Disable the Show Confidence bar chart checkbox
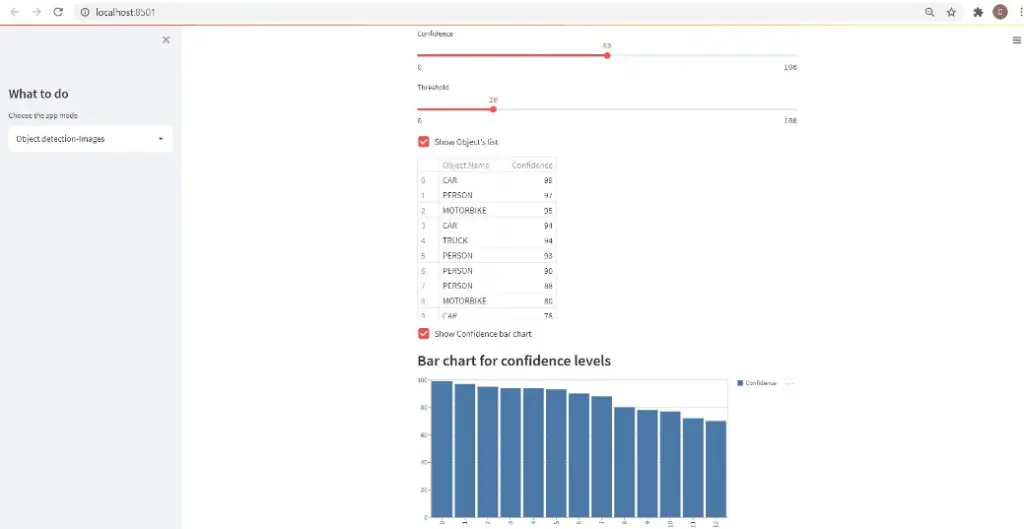Screen dimensions: 1024x529 click(x=424, y=333)
